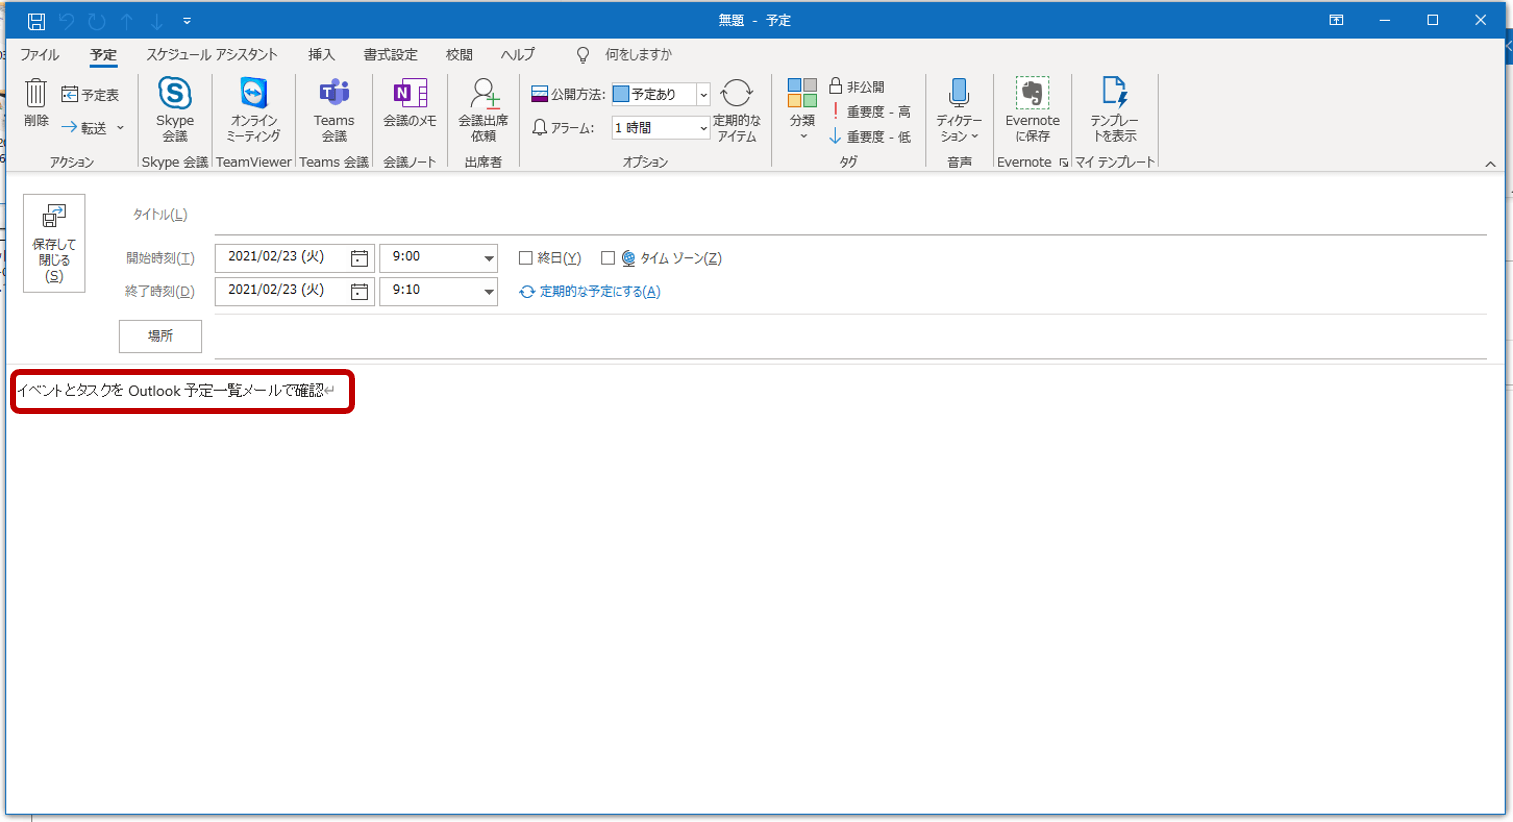Click the タイトル input field
Screen dimensions: 1513x822
(x=850, y=215)
